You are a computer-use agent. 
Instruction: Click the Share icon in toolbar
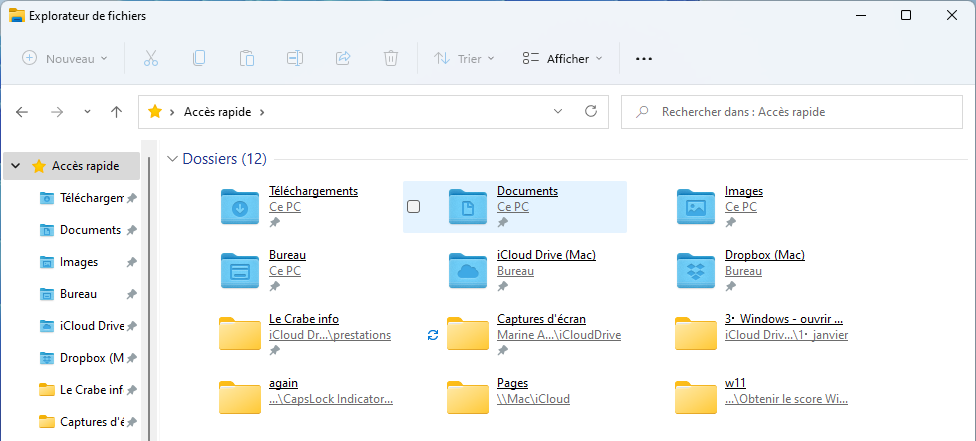[x=343, y=59]
